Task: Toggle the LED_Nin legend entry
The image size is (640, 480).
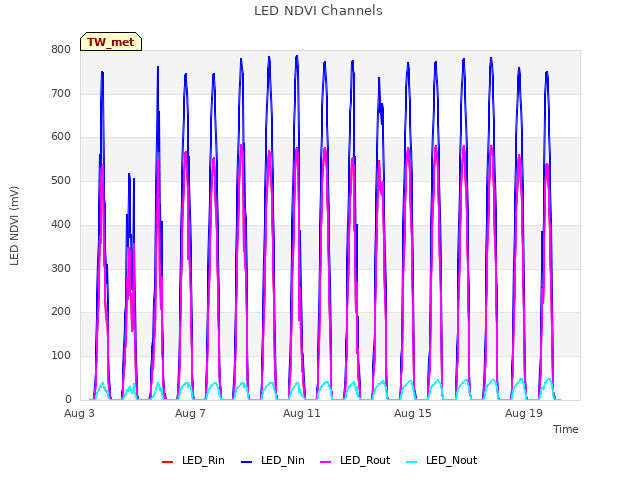Action: coord(273,460)
